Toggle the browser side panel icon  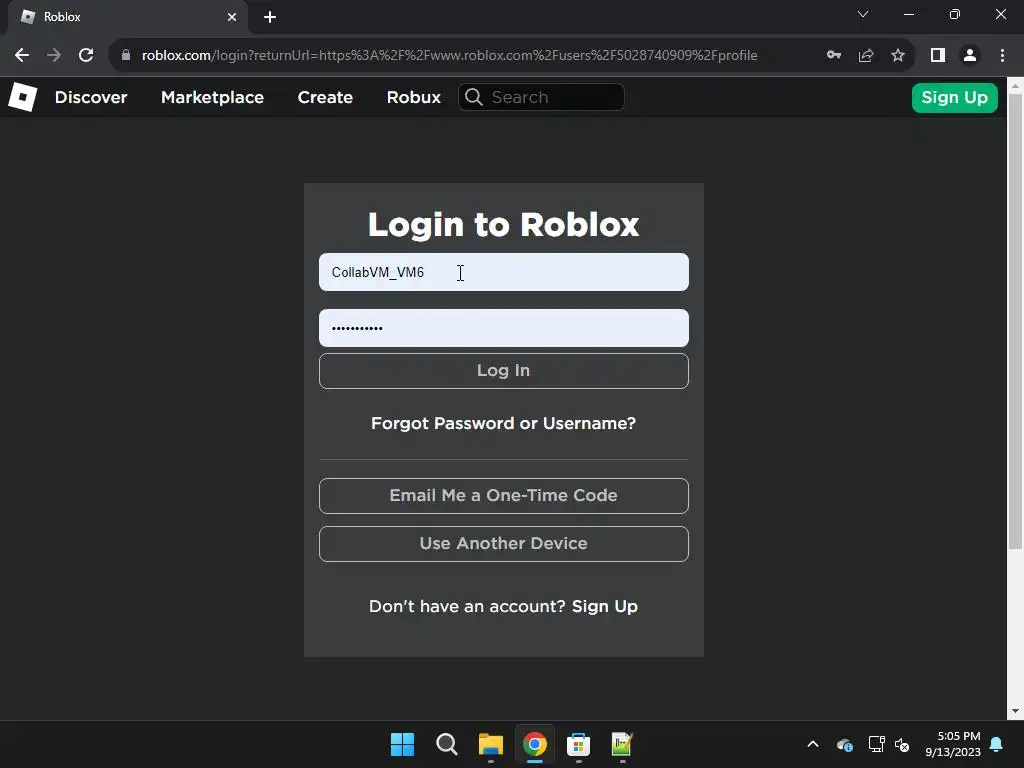938,56
